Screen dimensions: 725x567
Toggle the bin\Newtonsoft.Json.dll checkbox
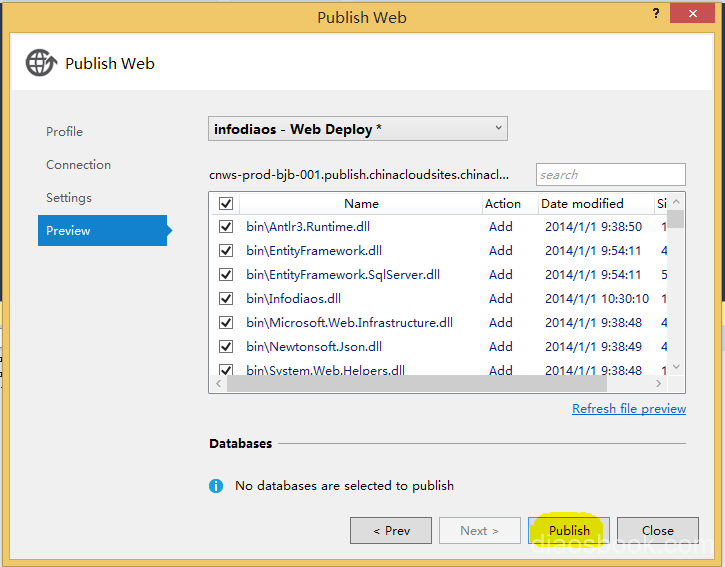(226, 347)
